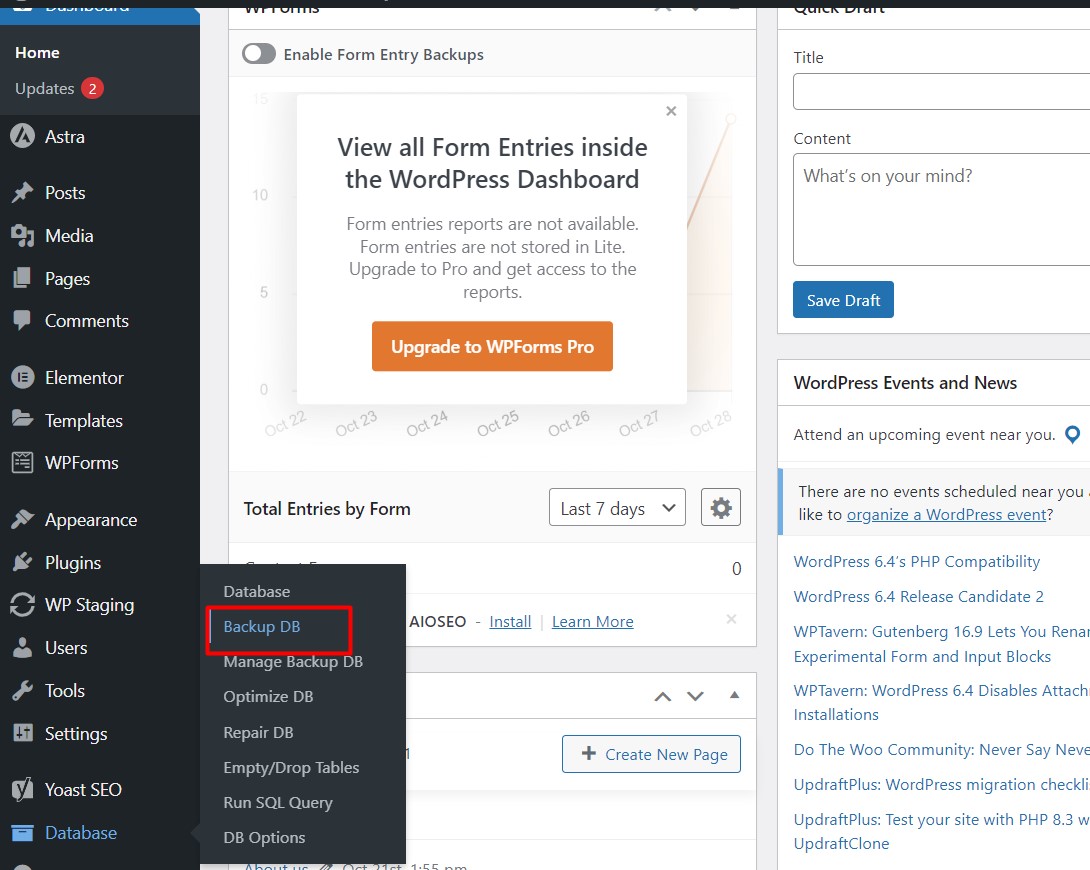The height and width of the screenshot is (870, 1090).
Task: Close the Upgrade to Pro popup
Action: (671, 111)
